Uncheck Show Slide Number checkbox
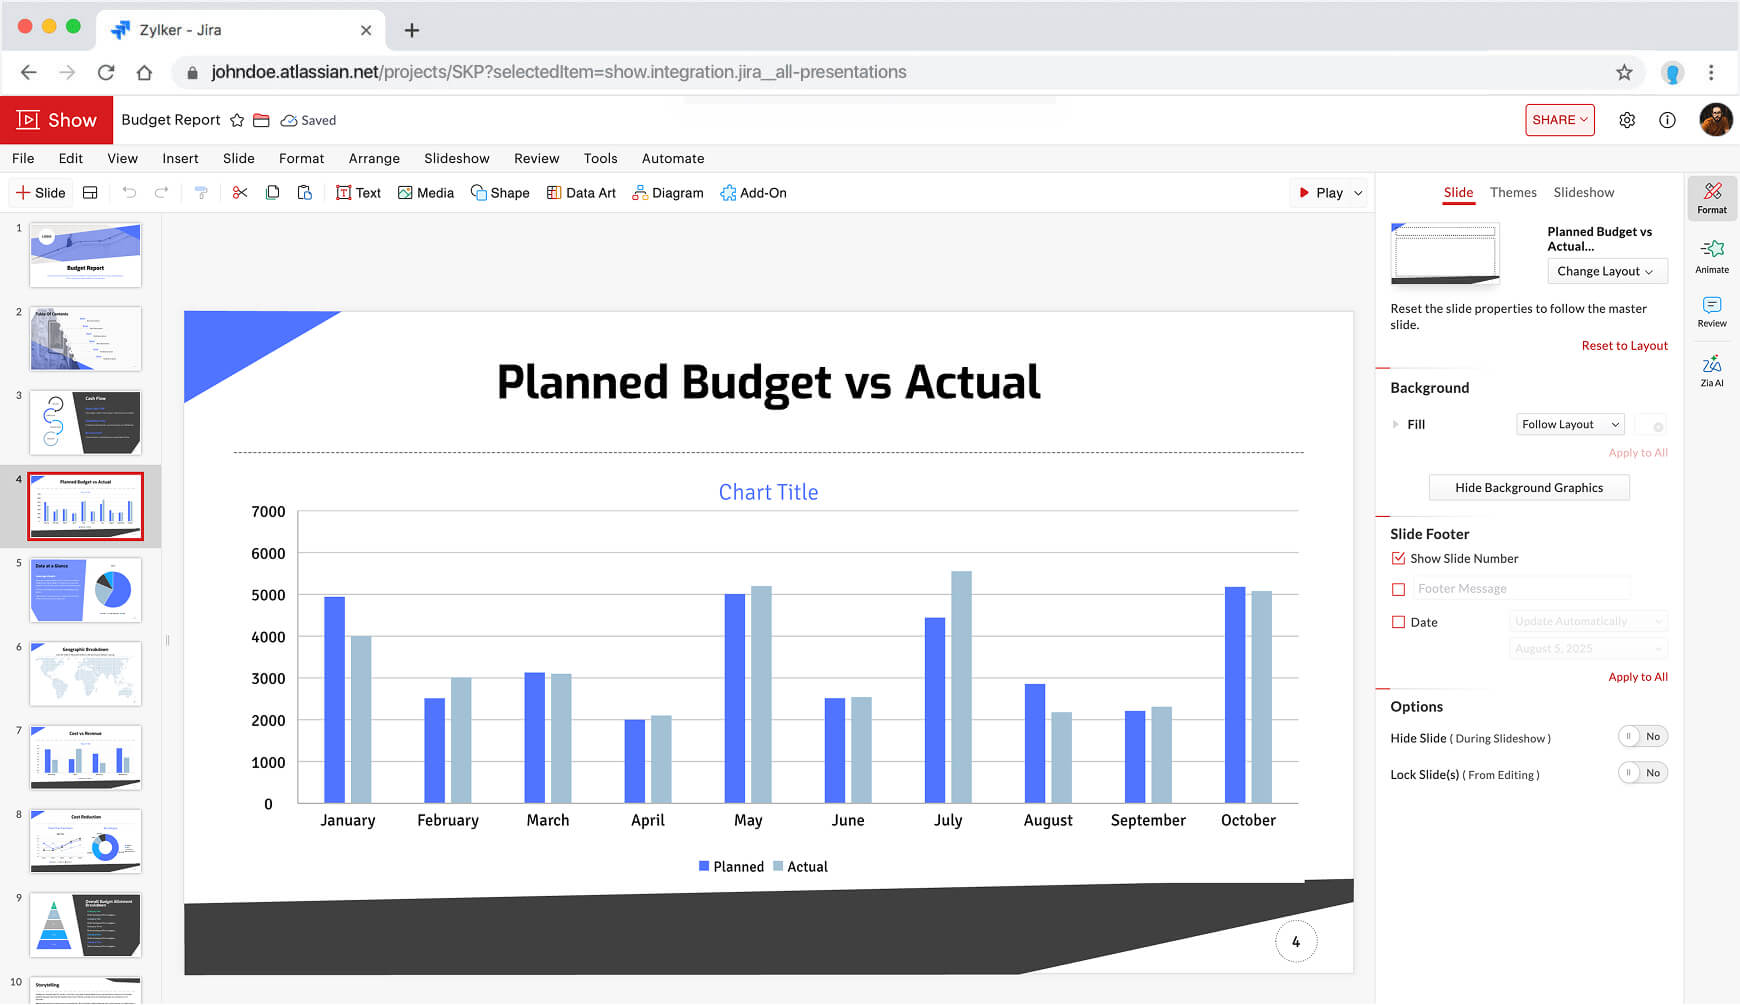Image resolution: width=1740 pixels, height=1005 pixels. click(x=1398, y=559)
